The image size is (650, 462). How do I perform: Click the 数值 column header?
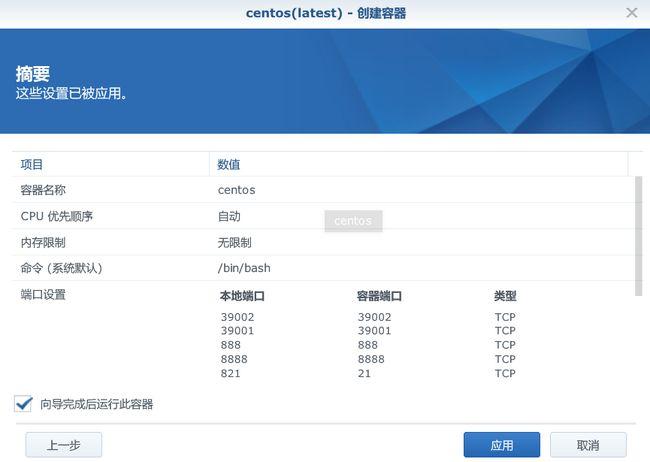pos(419,164)
